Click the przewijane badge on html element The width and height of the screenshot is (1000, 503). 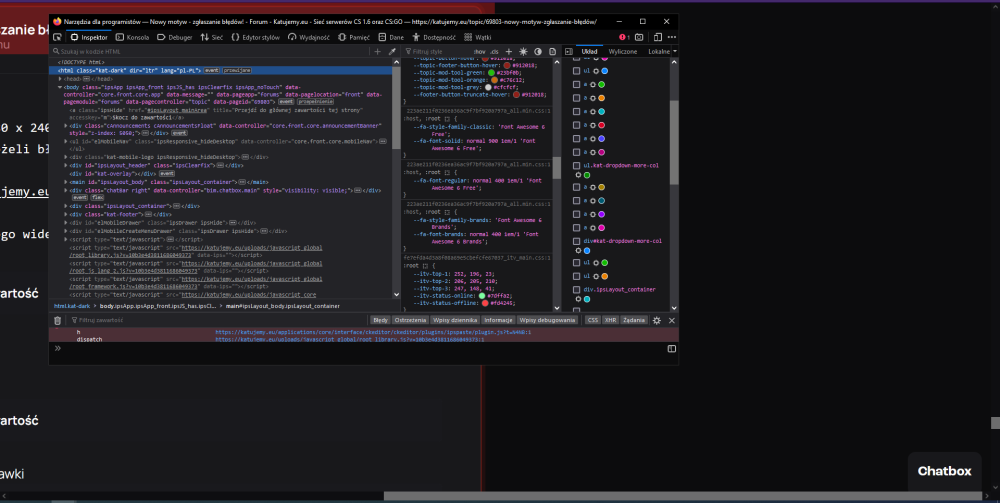pos(237,71)
